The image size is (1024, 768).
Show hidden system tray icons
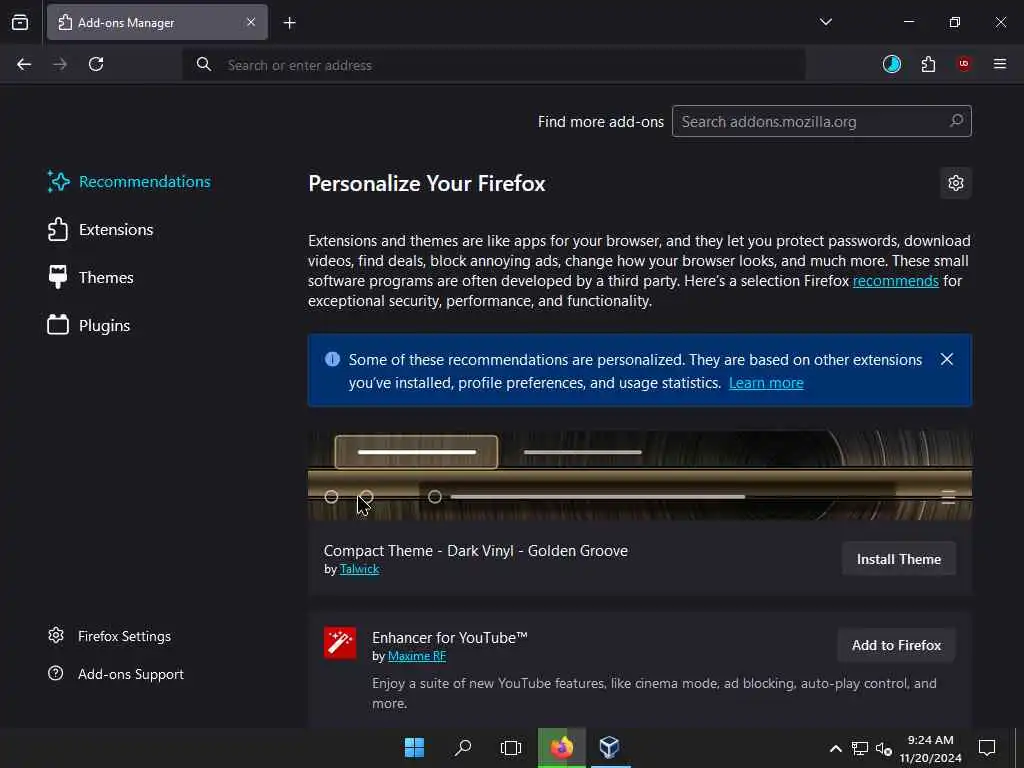pyautogui.click(x=835, y=748)
